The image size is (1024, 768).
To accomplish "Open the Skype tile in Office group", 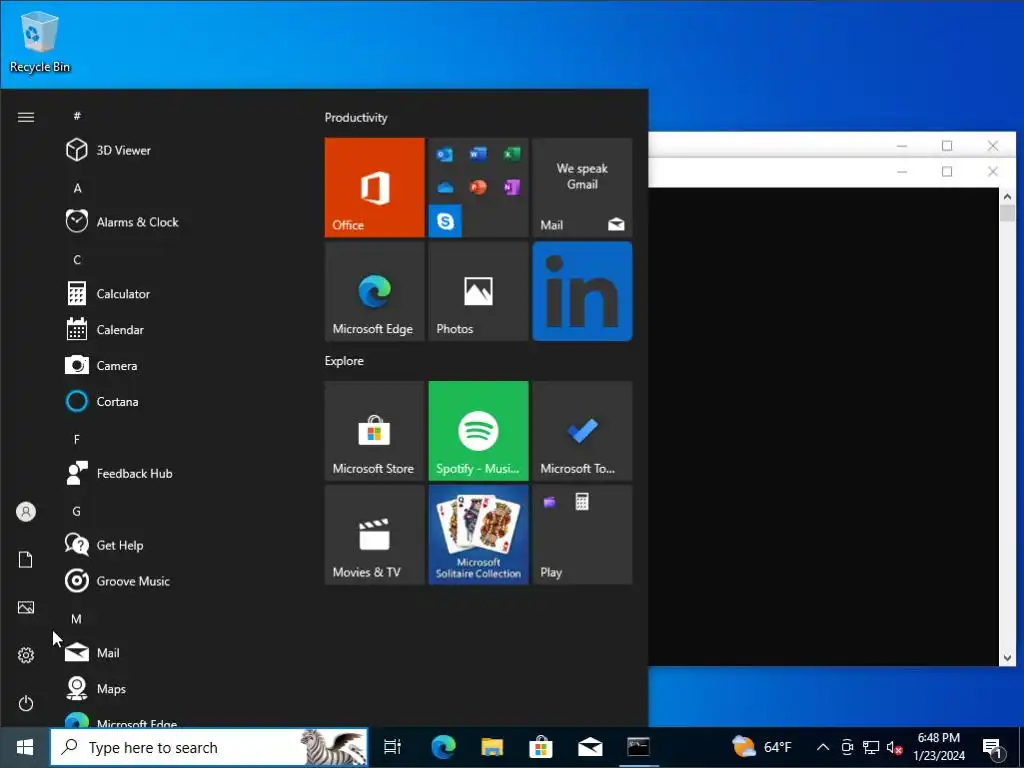I will click(x=445, y=221).
